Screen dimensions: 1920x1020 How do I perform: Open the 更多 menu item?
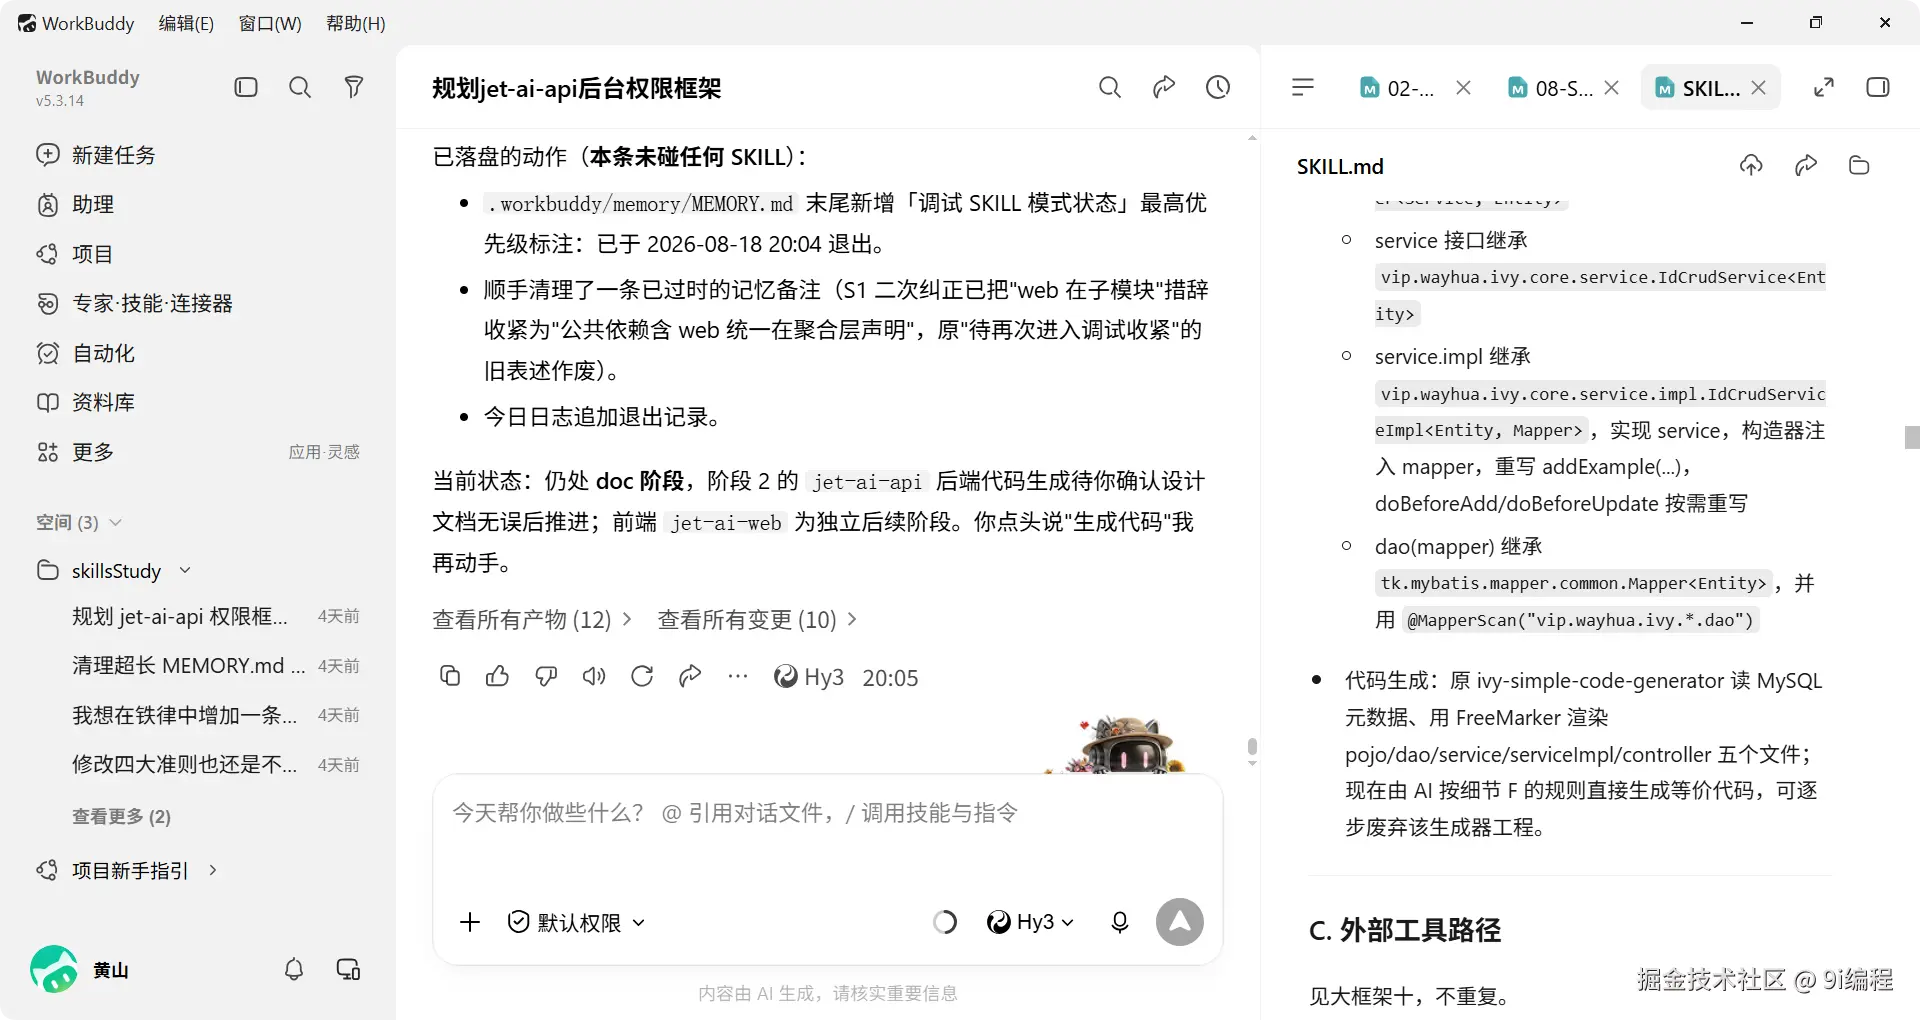pyautogui.click(x=76, y=452)
